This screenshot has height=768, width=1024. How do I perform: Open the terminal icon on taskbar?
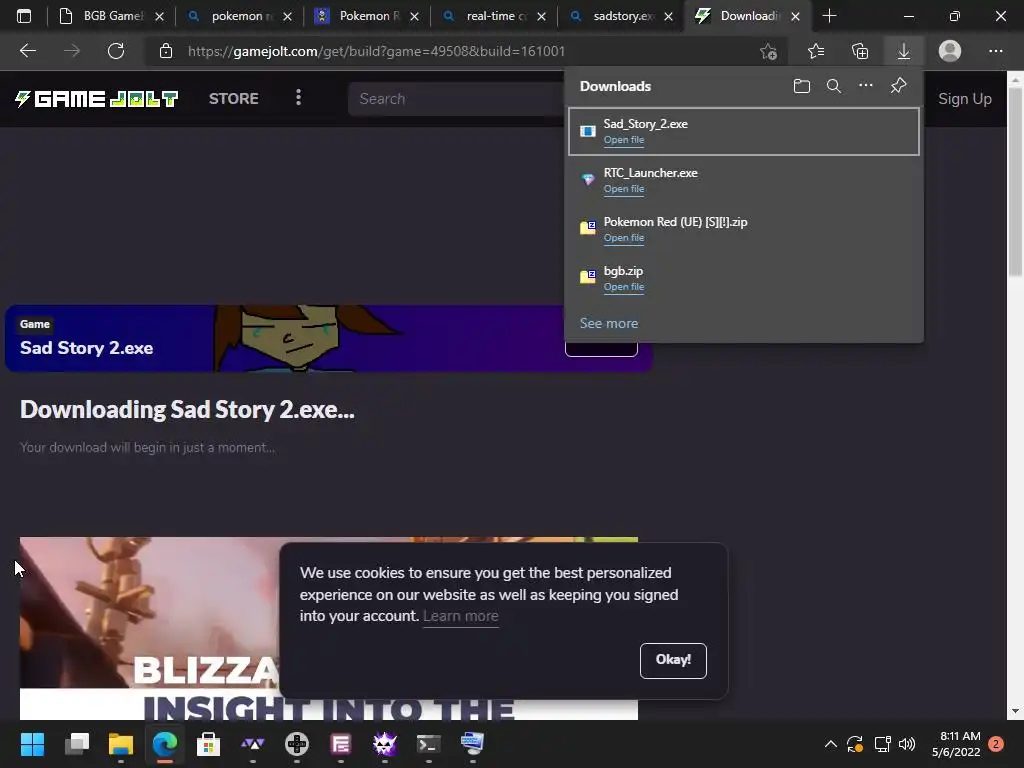428,744
